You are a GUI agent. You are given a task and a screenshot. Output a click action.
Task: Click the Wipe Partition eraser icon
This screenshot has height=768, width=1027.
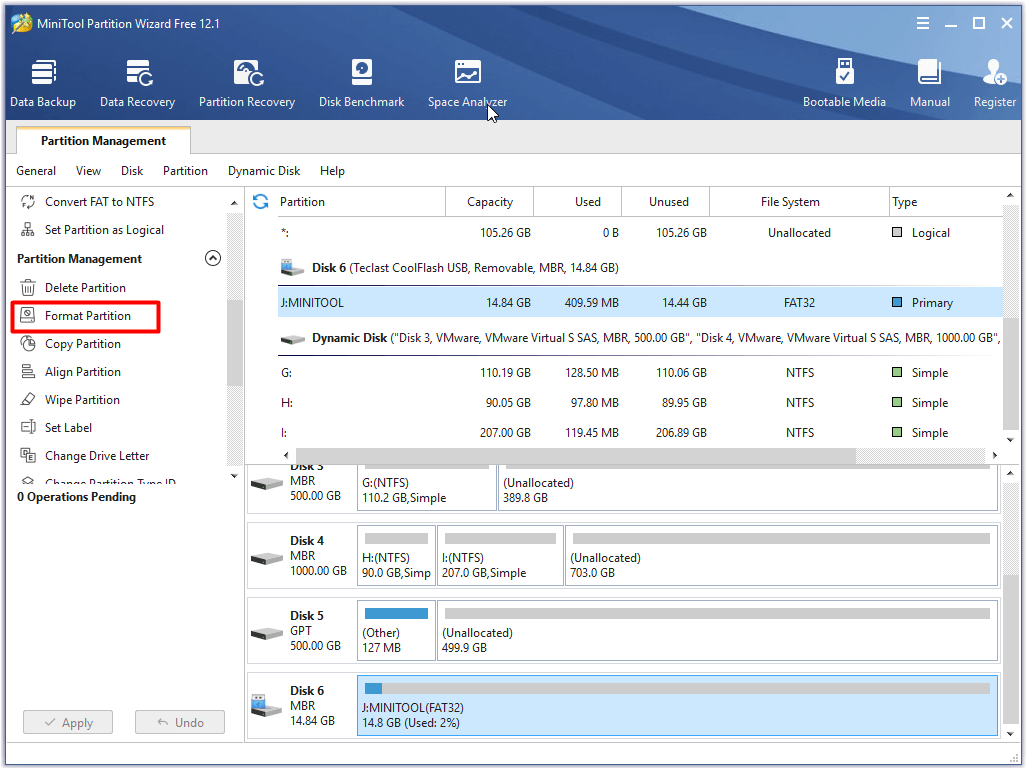pos(28,399)
